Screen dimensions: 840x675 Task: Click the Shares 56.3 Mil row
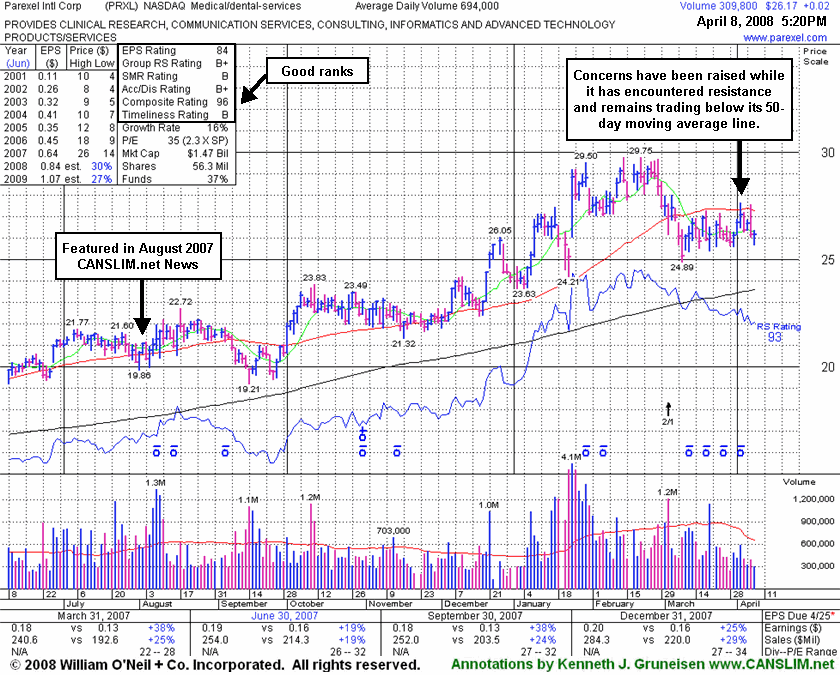click(175, 167)
